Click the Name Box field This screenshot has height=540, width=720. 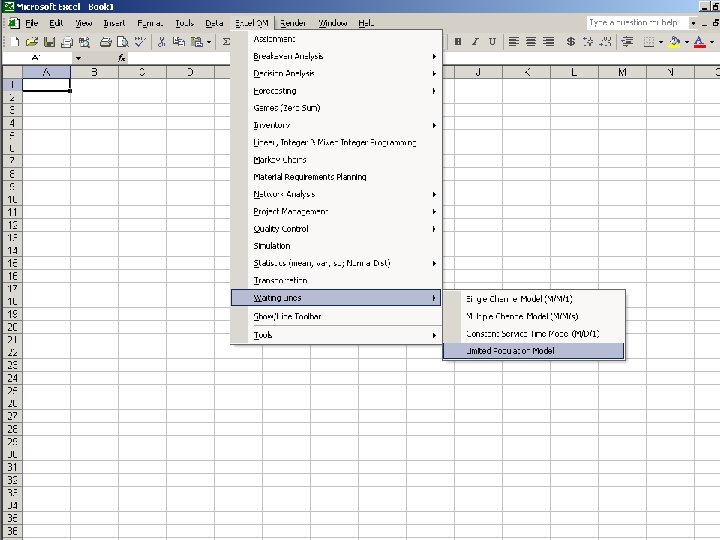[37, 58]
